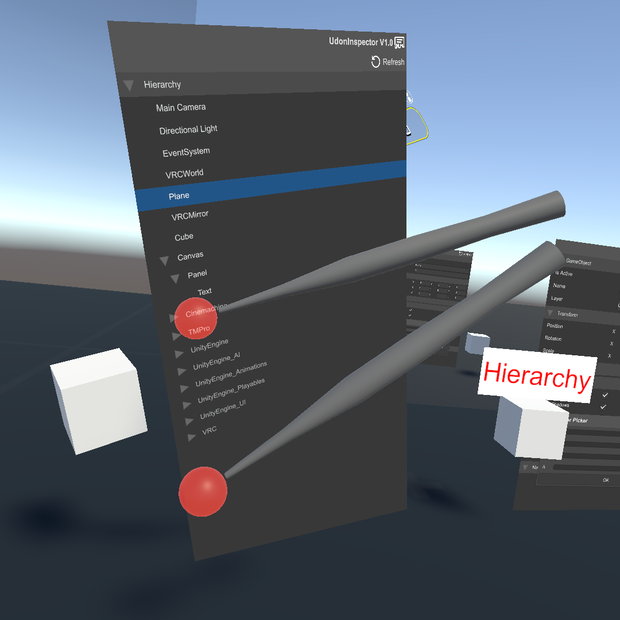620x620 pixels.
Task: Toggle the checked box beside the Shadows row
Action: [x=603, y=406]
